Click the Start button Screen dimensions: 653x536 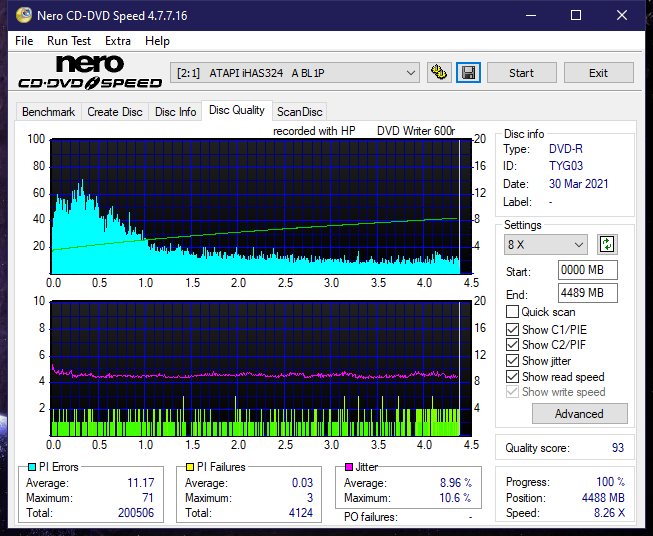coord(521,73)
